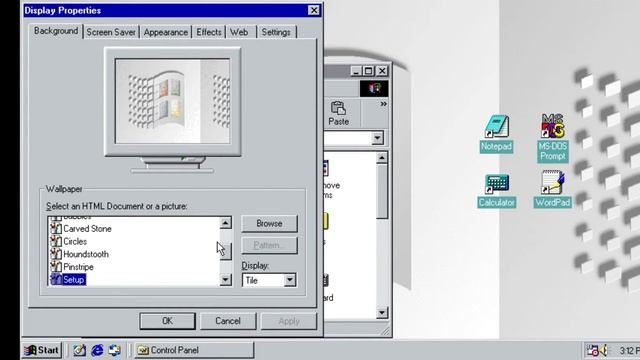The width and height of the screenshot is (640, 360).
Task: Close the Display Properties dialog
Action: [x=313, y=10]
